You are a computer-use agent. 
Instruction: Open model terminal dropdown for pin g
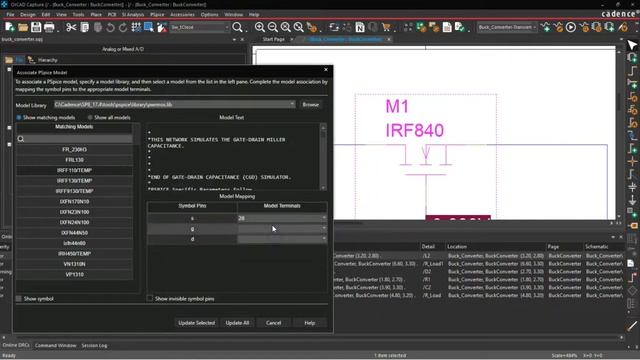[324, 229]
